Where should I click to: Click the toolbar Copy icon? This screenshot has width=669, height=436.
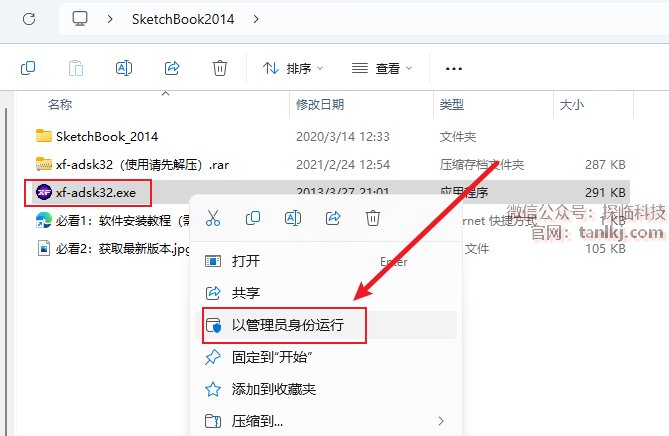(x=28, y=68)
